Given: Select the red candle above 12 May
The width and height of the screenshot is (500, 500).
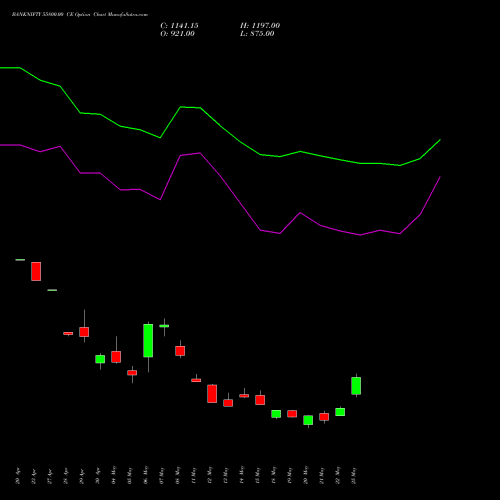Looking at the screenshot, I should (212, 394).
